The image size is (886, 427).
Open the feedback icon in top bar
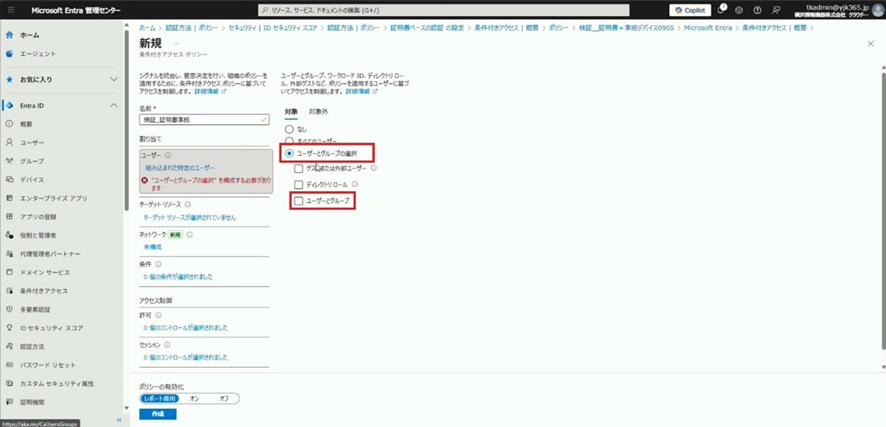[x=777, y=10]
